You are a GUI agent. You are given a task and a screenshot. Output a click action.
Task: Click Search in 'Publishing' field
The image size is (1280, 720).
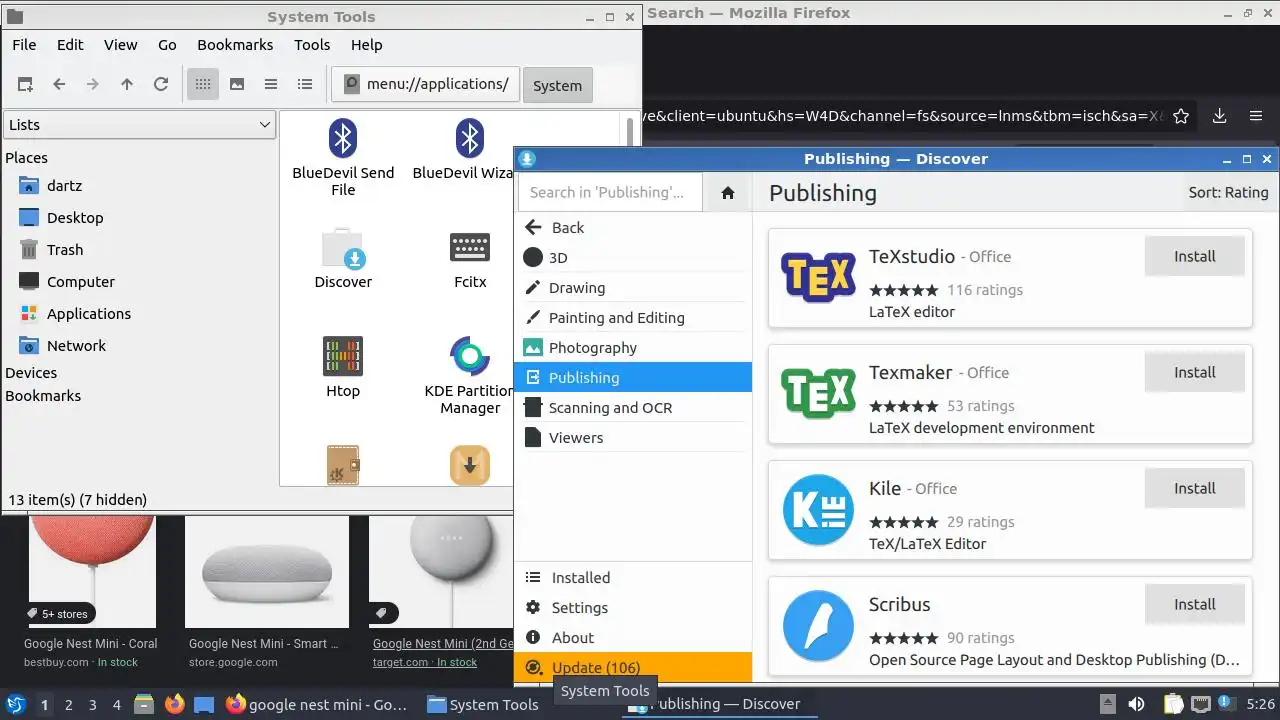pyautogui.click(x=610, y=193)
